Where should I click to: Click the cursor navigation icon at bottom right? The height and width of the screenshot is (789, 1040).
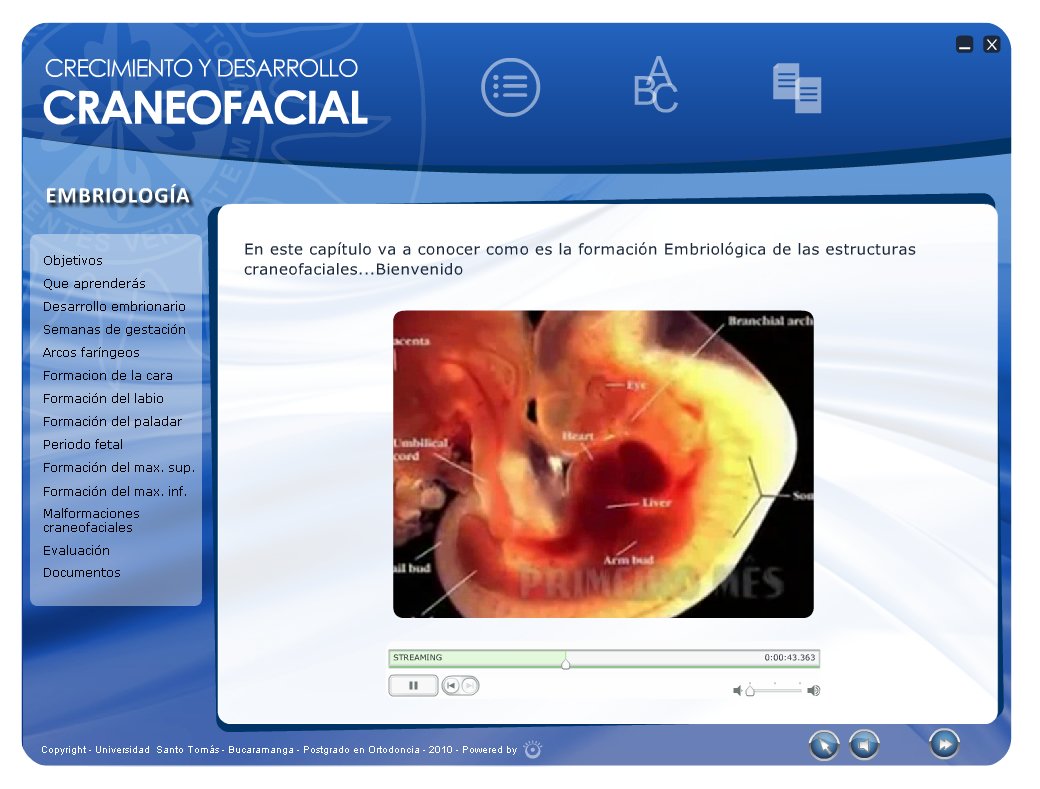tap(823, 746)
